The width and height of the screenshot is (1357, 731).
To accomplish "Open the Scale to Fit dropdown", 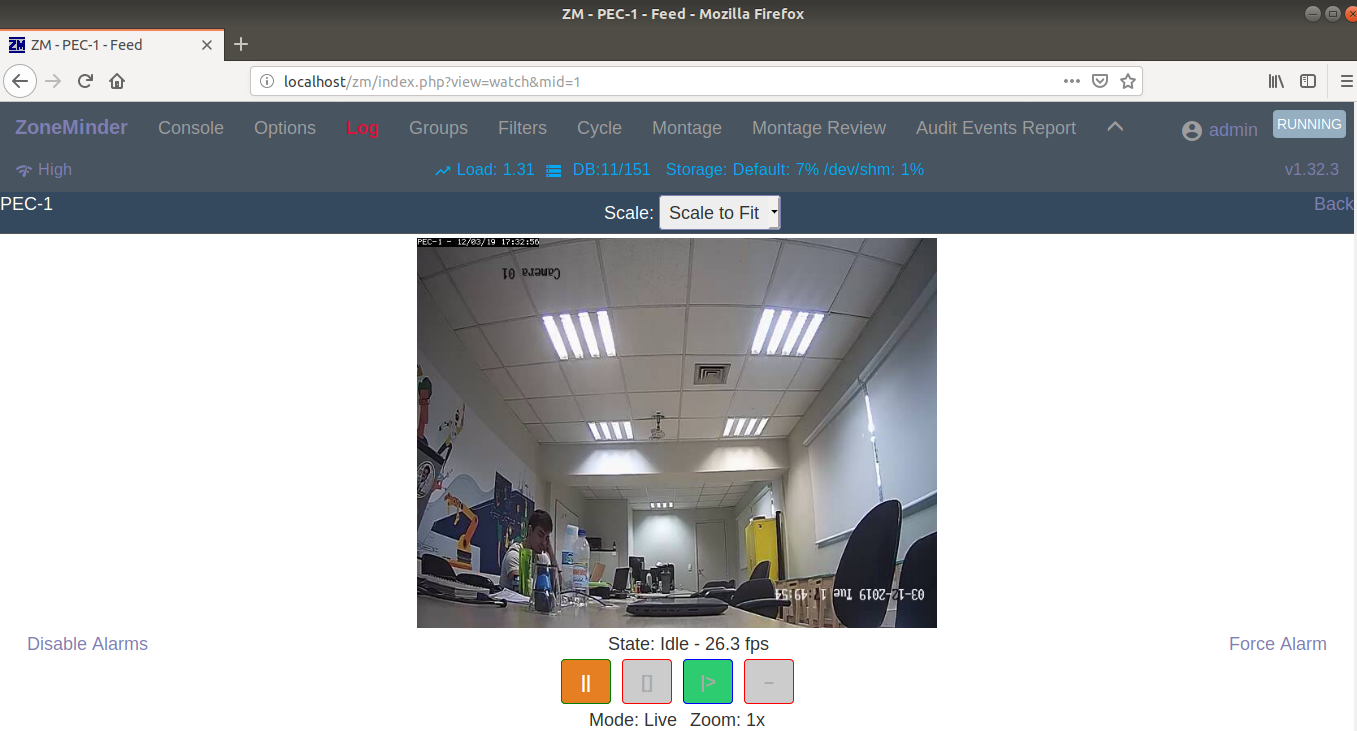I will pyautogui.click(x=719, y=212).
